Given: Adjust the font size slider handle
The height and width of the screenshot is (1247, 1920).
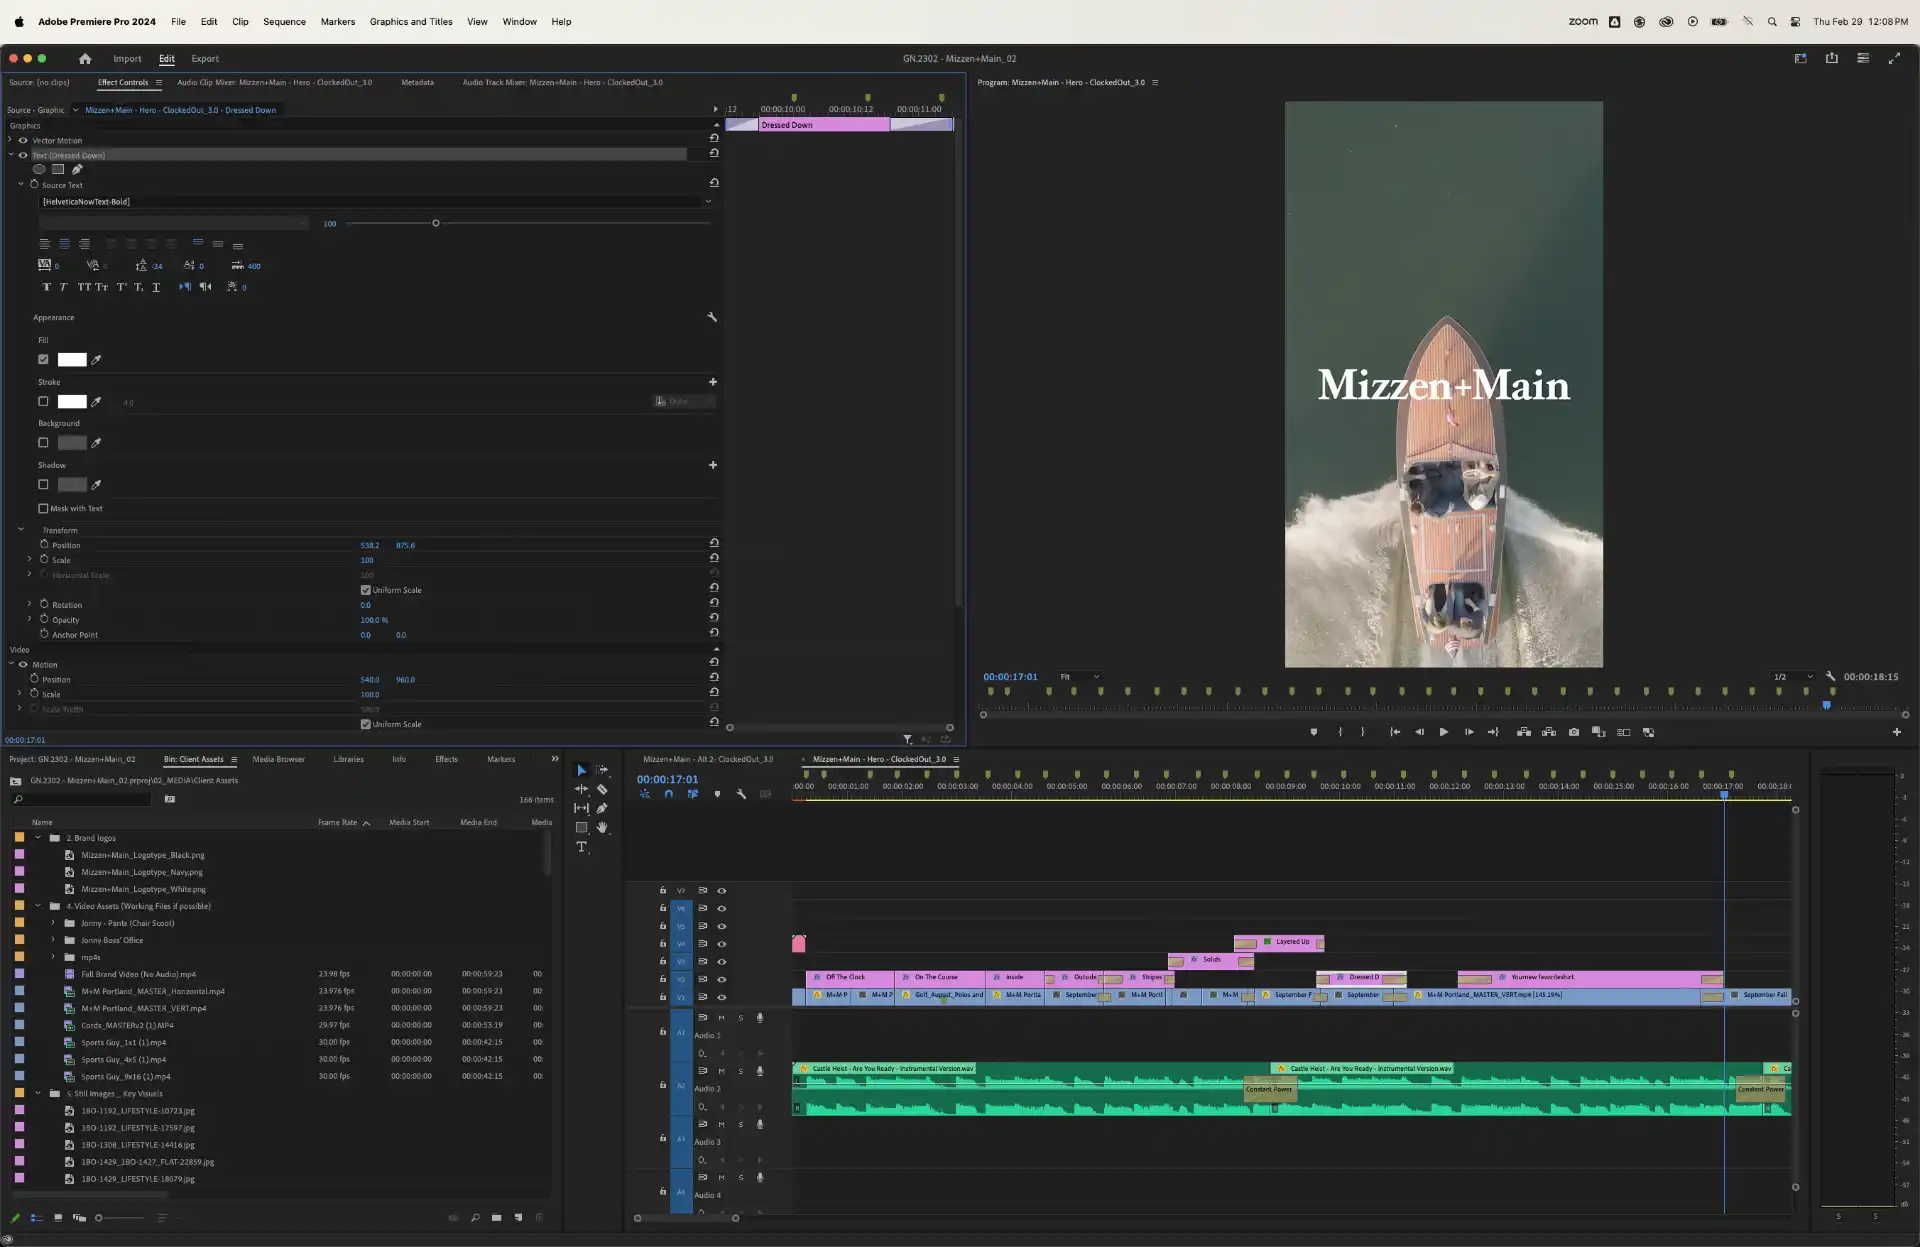Looking at the screenshot, I should 436,223.
